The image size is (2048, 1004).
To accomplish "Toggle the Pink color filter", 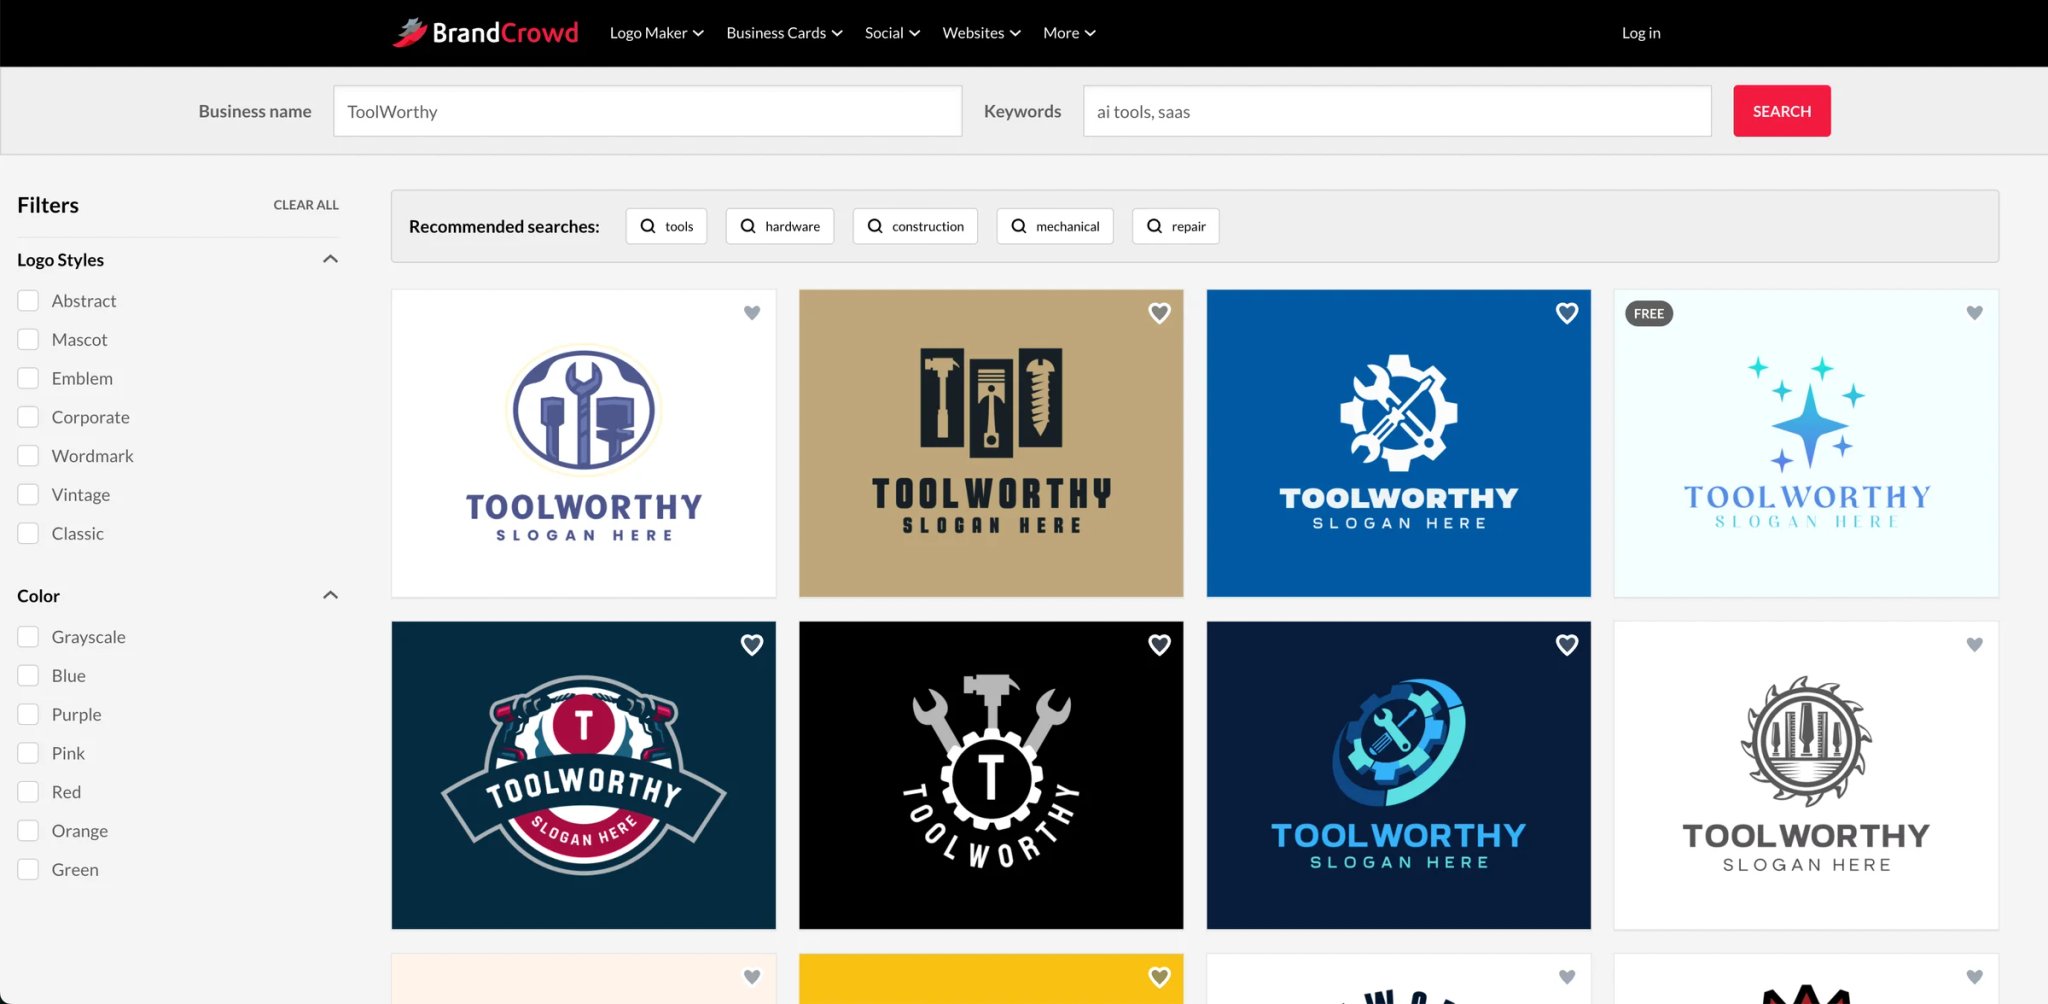I will [28, 753].
